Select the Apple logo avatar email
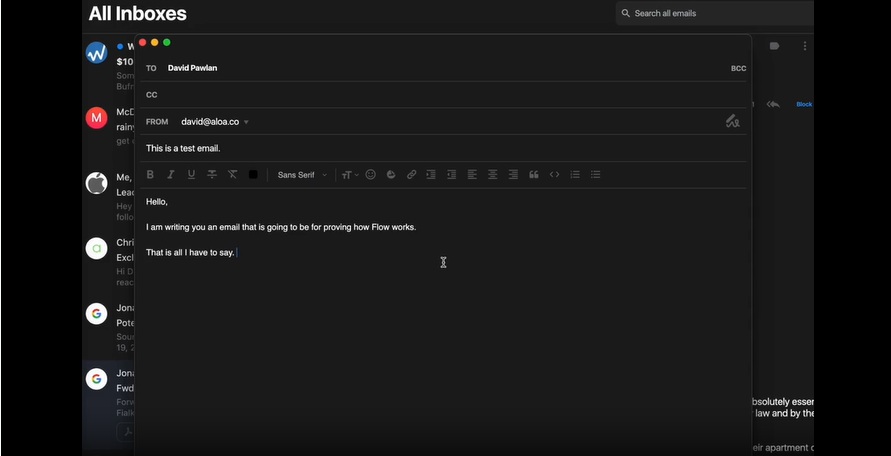This screenshot has height=456, width=891. point(97,183)
